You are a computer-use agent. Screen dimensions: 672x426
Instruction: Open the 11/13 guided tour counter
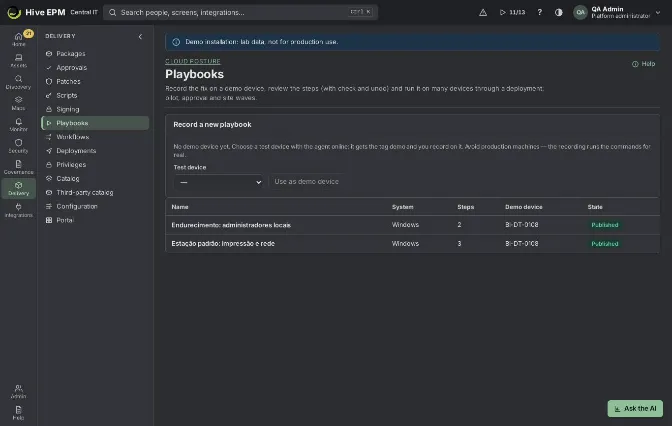pyautogui.click(x=512, y=12)
